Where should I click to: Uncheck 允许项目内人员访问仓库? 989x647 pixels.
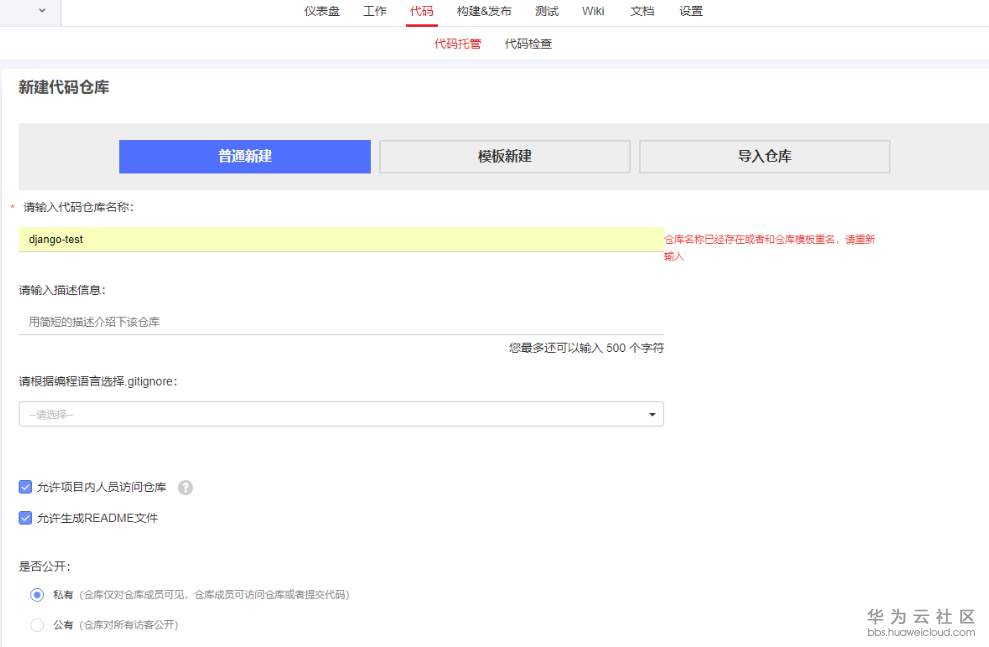coord(25,487)
